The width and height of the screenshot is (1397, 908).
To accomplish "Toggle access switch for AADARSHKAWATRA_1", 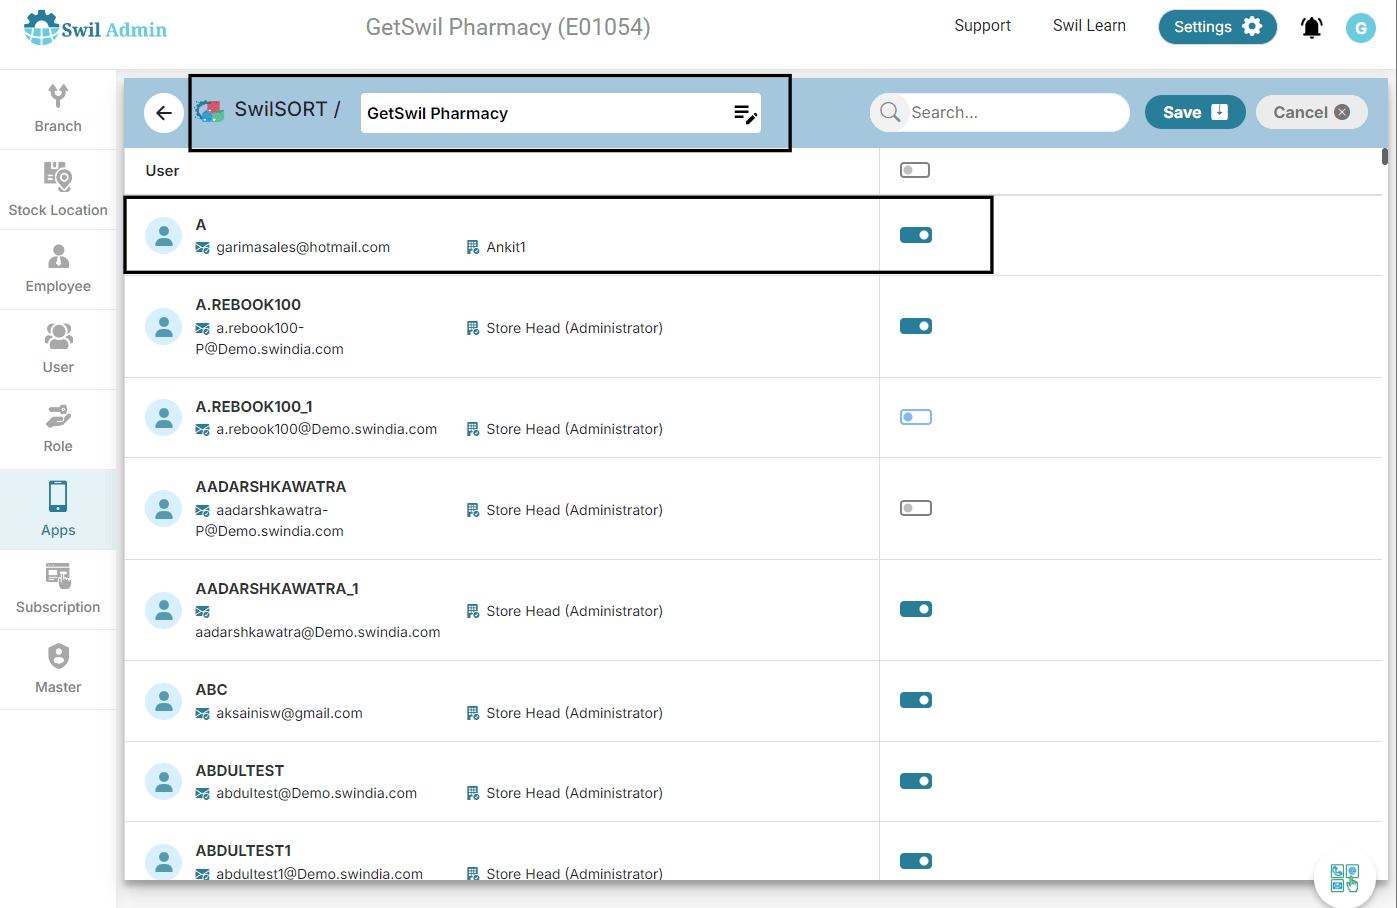I will (915, 609).
